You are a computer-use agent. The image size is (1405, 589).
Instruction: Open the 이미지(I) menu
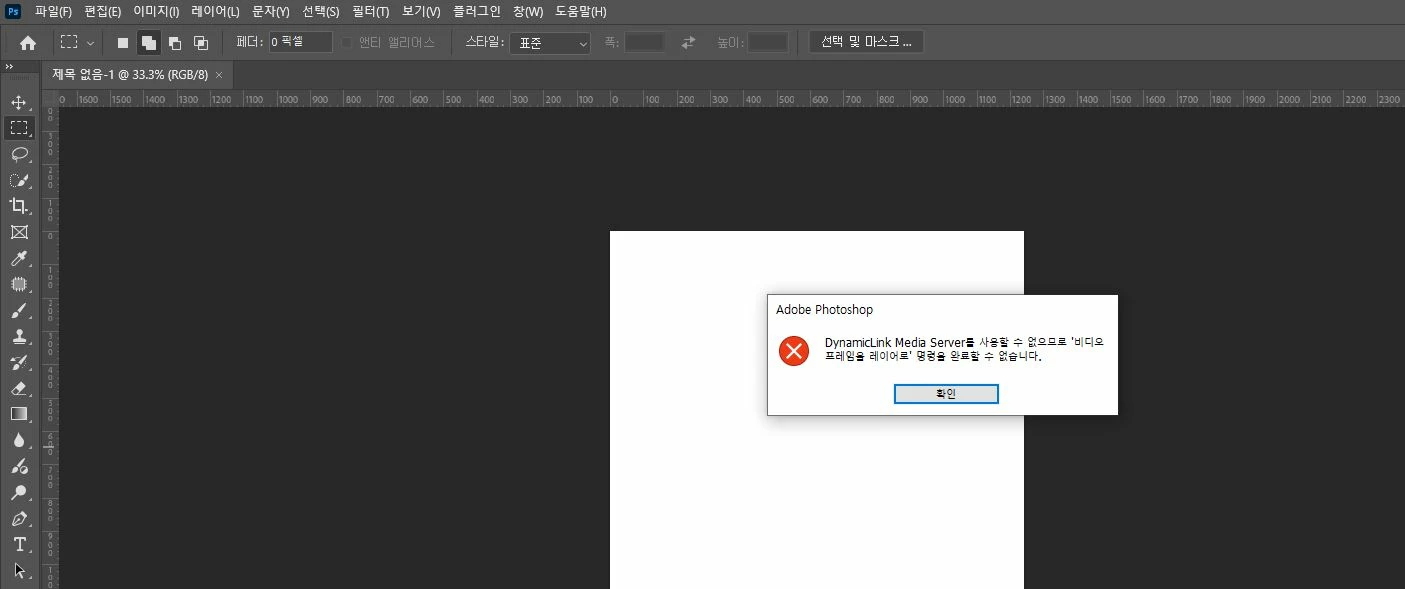click(157, 12)
